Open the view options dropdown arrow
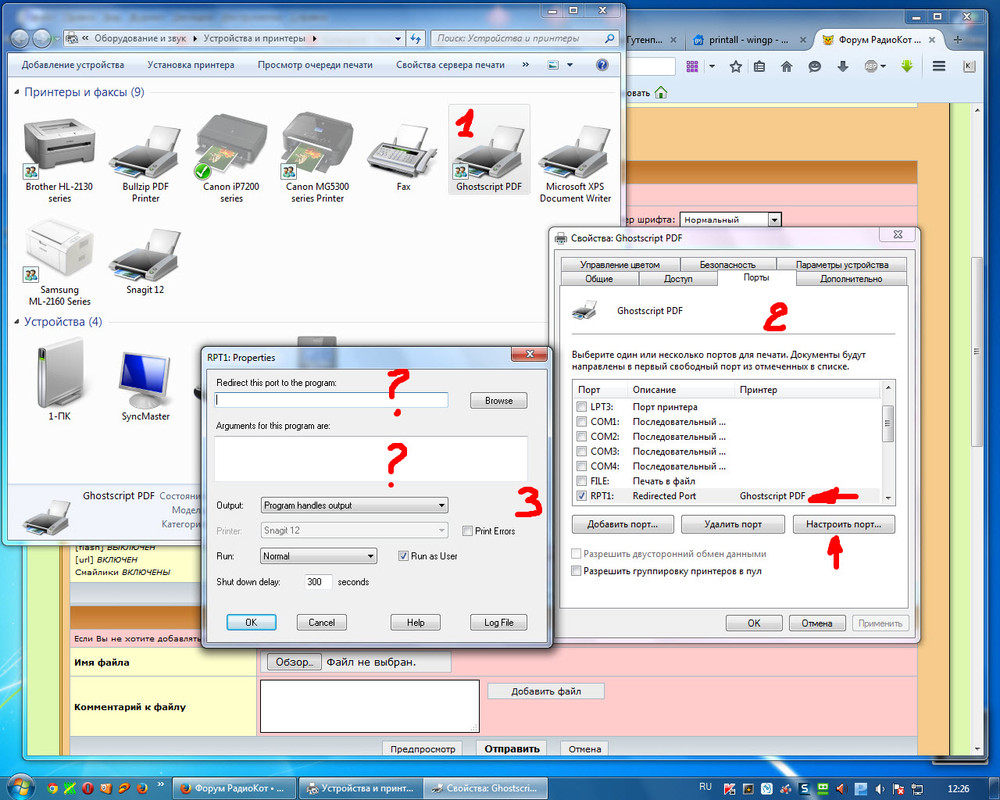 click(570, 65)
